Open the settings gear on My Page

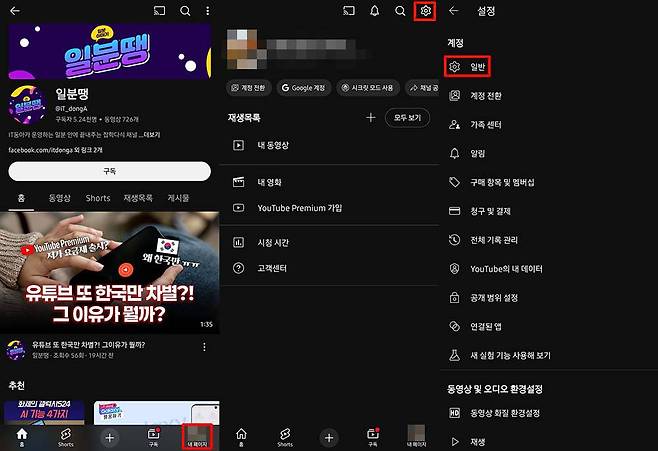coord(426,10)
